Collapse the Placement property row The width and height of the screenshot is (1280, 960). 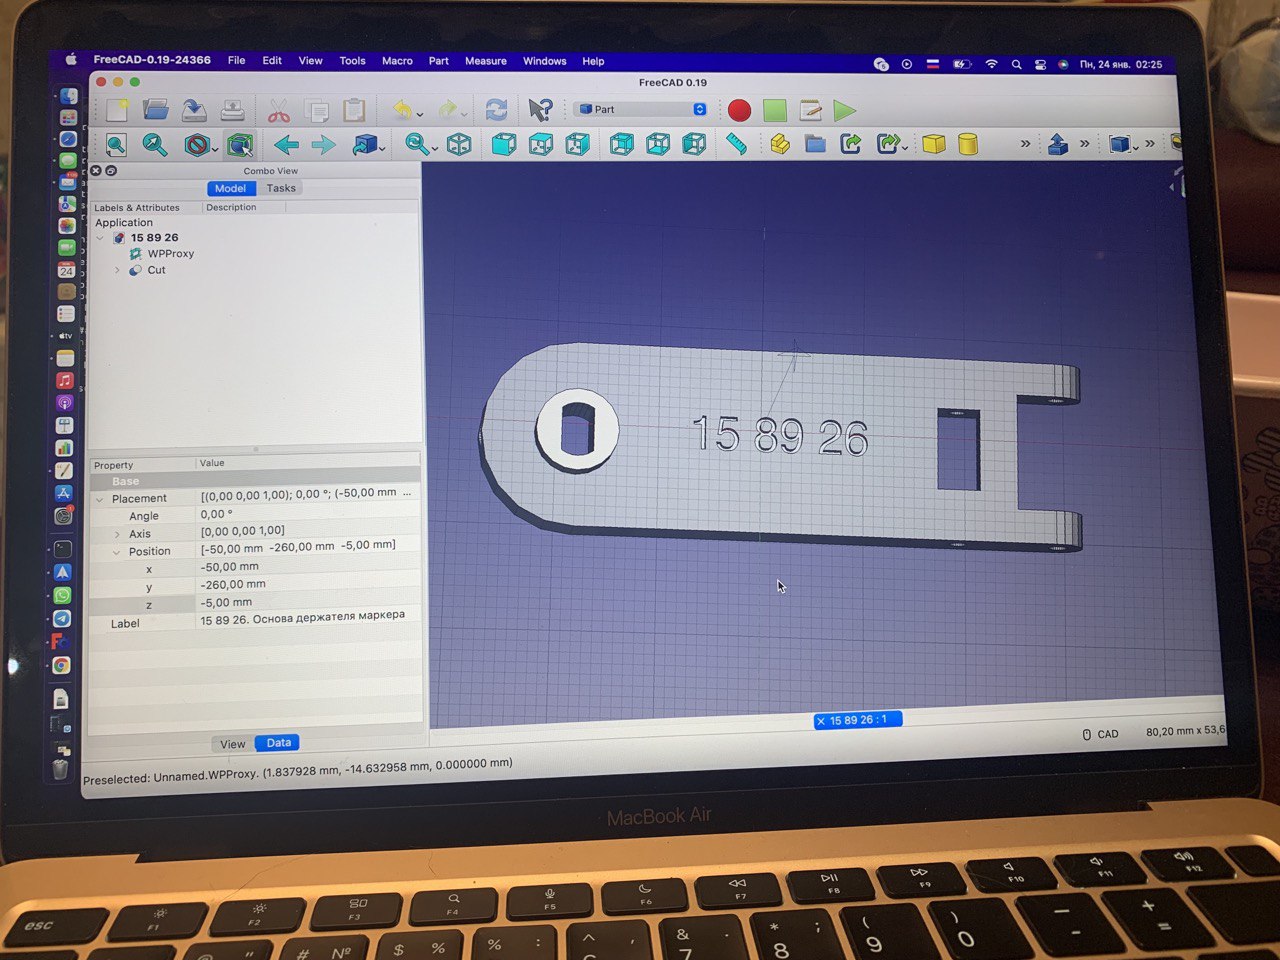point(100,499)
